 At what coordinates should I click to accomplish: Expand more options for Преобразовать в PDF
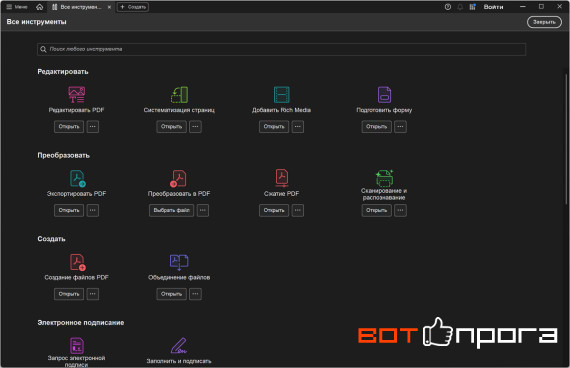(203, 210)
